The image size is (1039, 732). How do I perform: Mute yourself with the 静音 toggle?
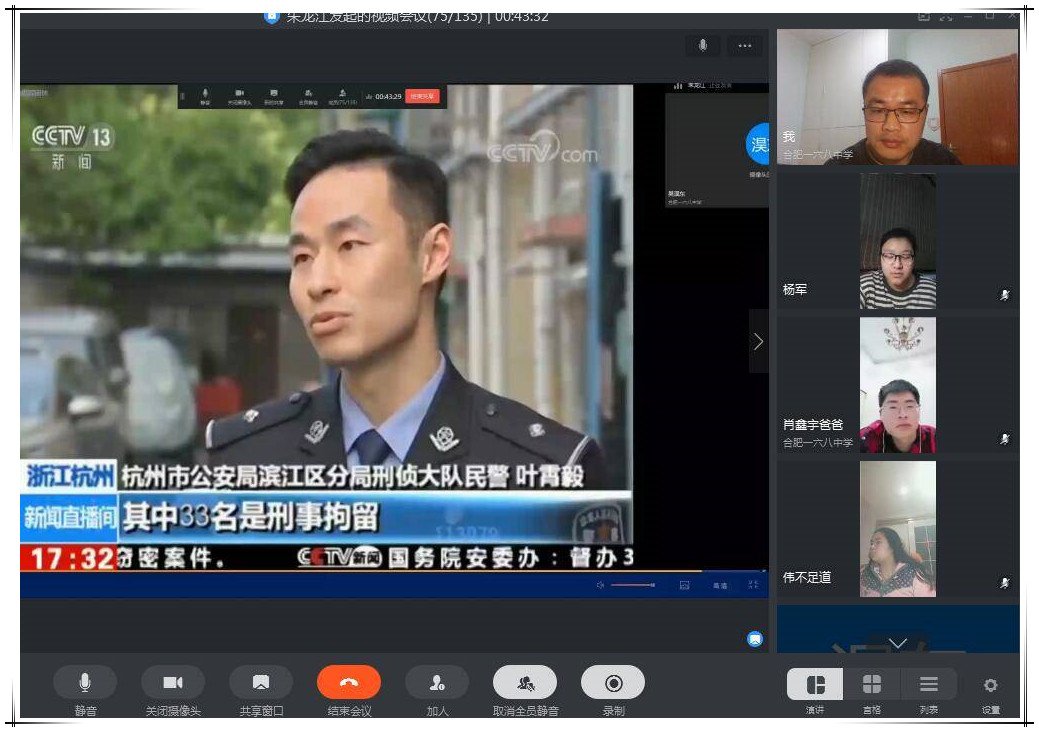[85, 683]
